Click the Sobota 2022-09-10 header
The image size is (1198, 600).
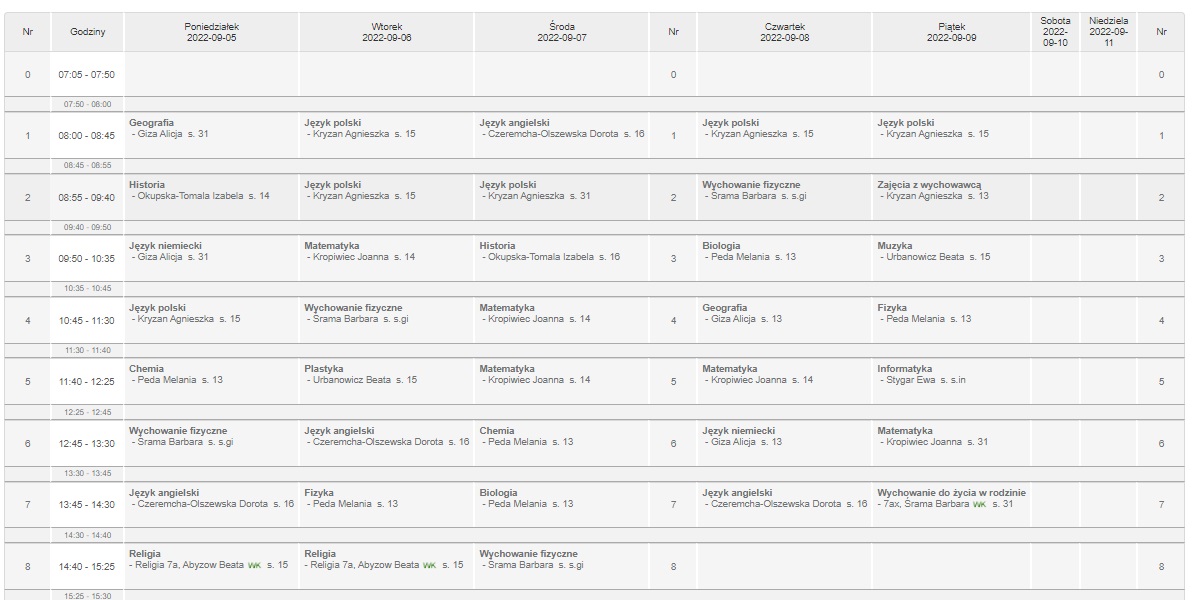click(x=1055, y=32)
